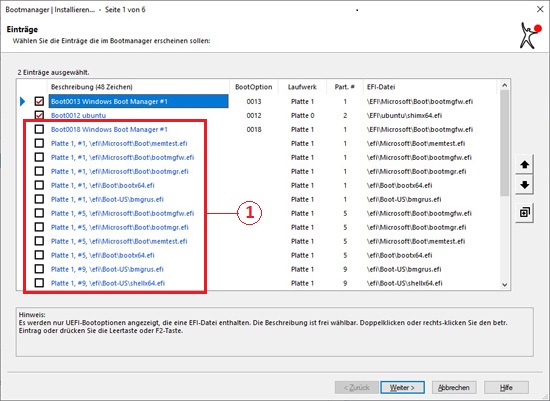Click the duplicate entry icon button
The width and height of the screenshot is (550, 401).
pyautogui.click(x=524, y=212)
